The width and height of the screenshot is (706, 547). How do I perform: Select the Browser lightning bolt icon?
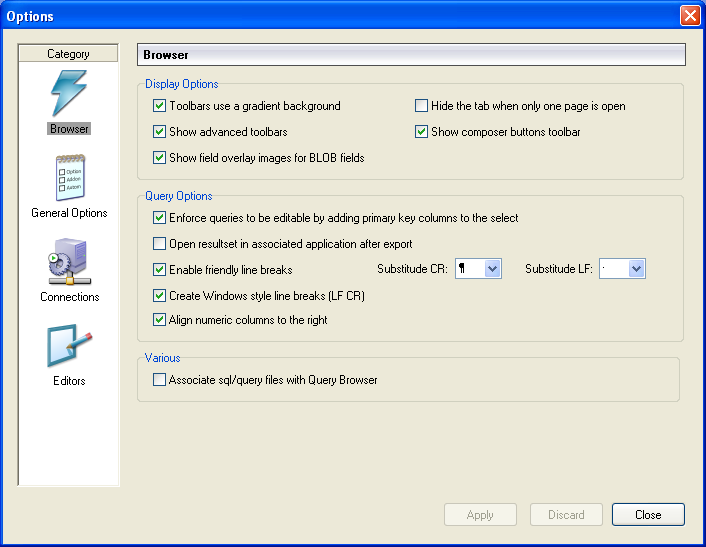tap(68, 94)
